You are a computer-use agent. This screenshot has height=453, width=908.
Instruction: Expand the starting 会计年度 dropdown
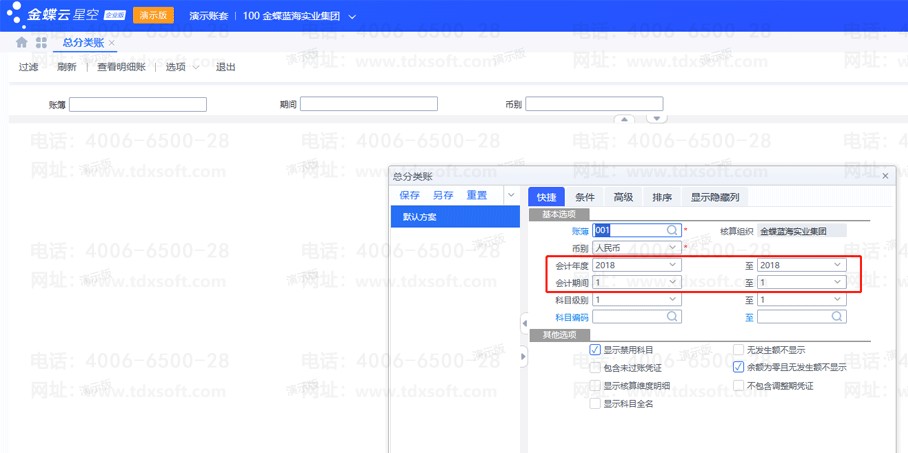673,265
